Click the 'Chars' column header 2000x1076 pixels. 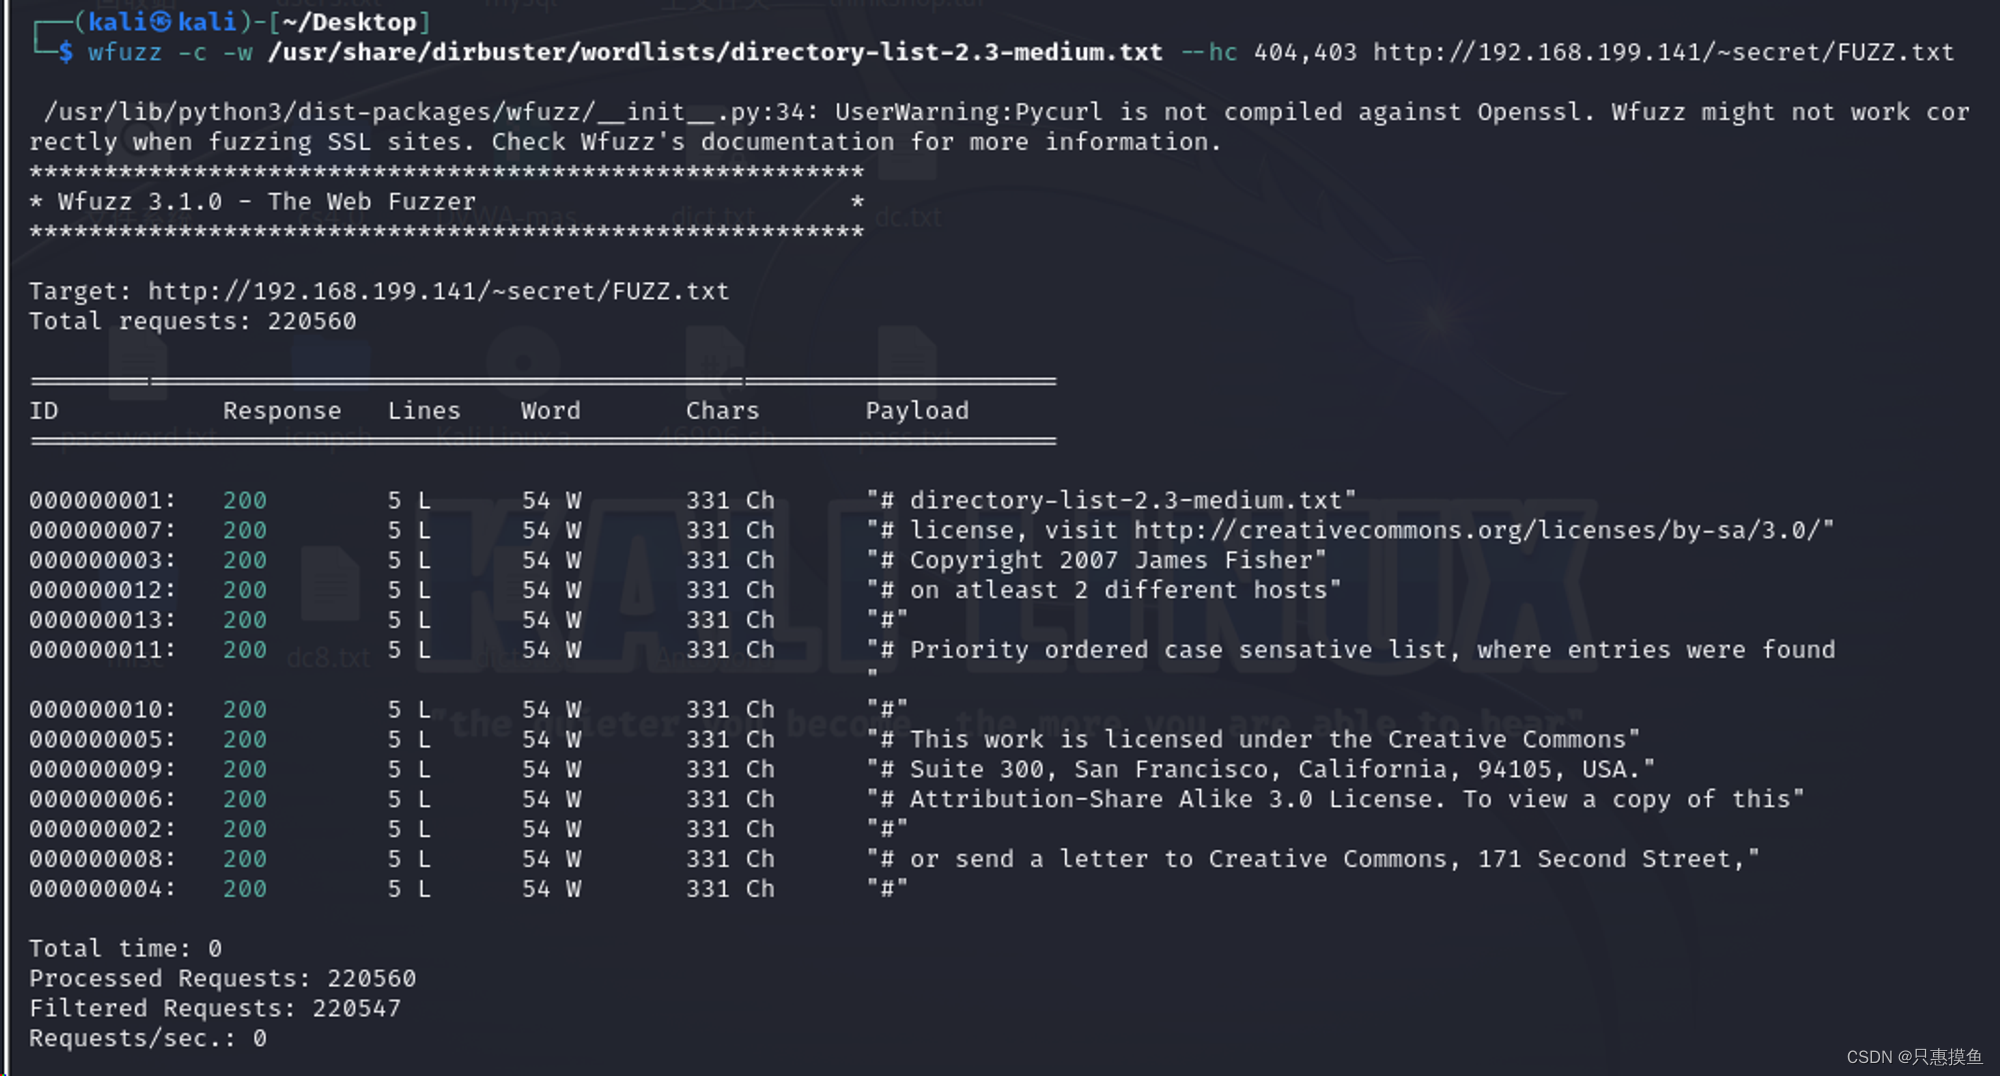(722, 411)
